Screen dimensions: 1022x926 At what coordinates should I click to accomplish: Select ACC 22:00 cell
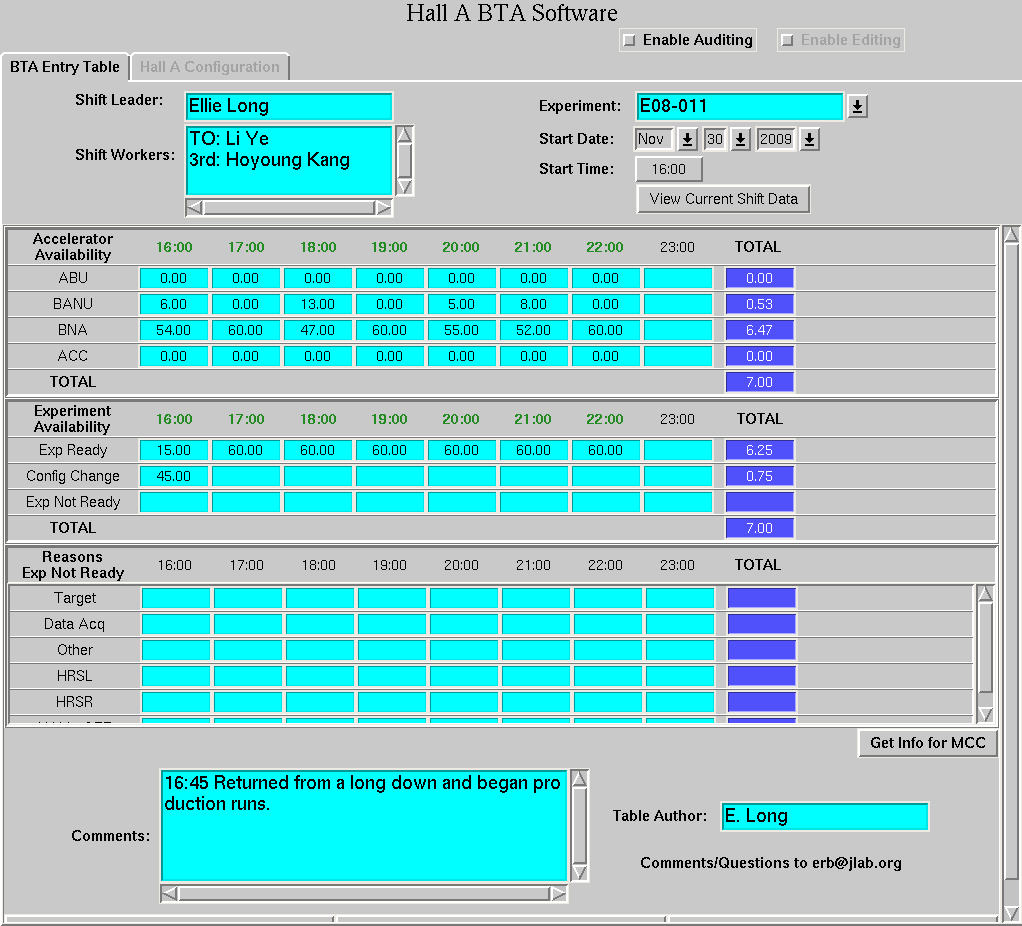pyautogui.click(x=606, y=356)
